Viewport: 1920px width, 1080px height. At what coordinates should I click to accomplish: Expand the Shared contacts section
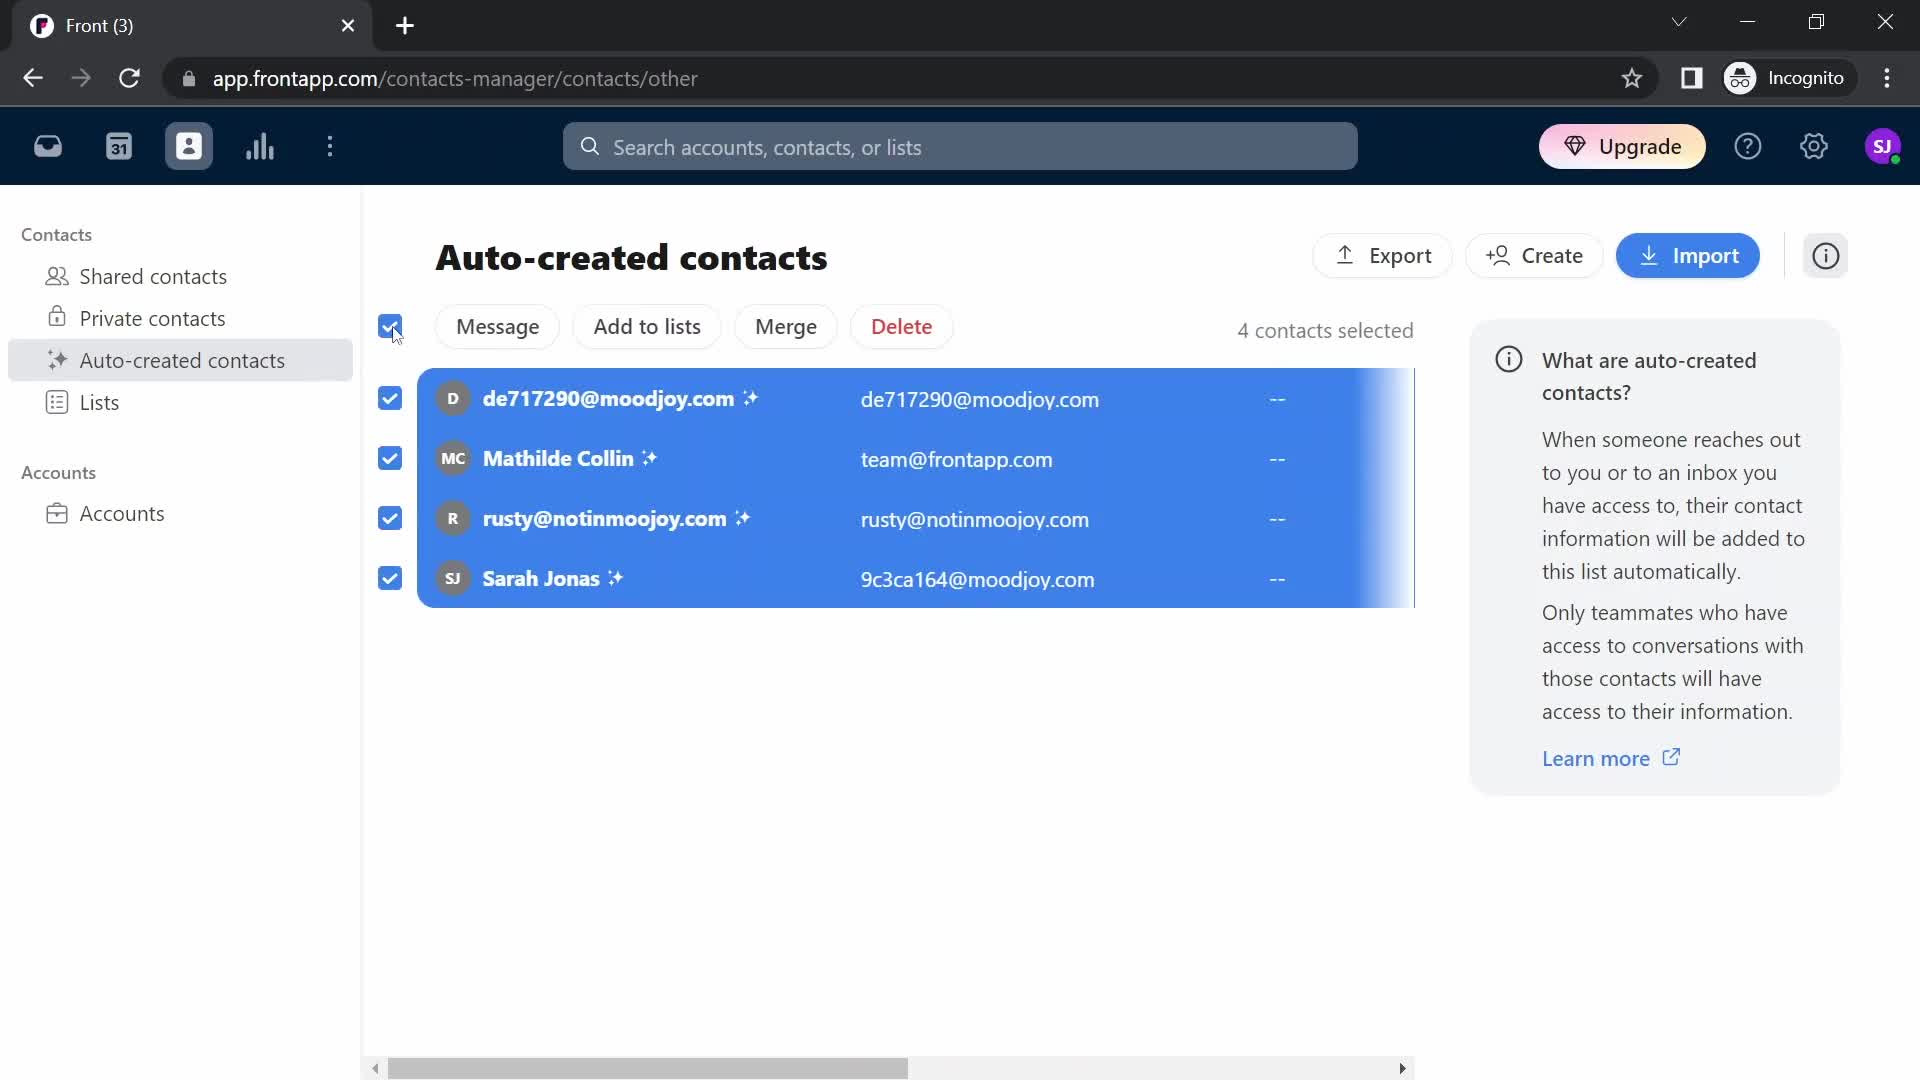[x=153, y=276]
